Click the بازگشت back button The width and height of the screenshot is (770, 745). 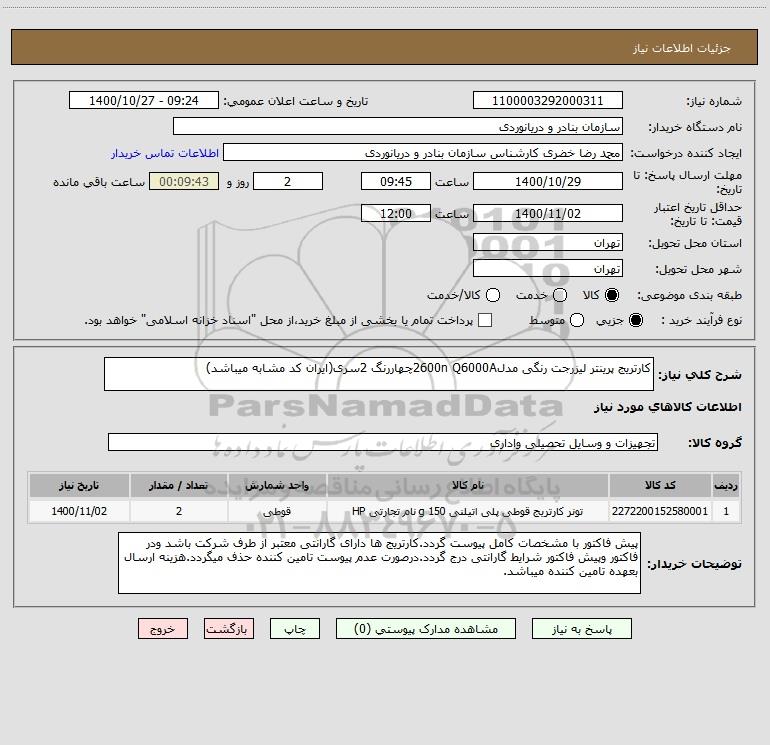click(x=229, y=629)
